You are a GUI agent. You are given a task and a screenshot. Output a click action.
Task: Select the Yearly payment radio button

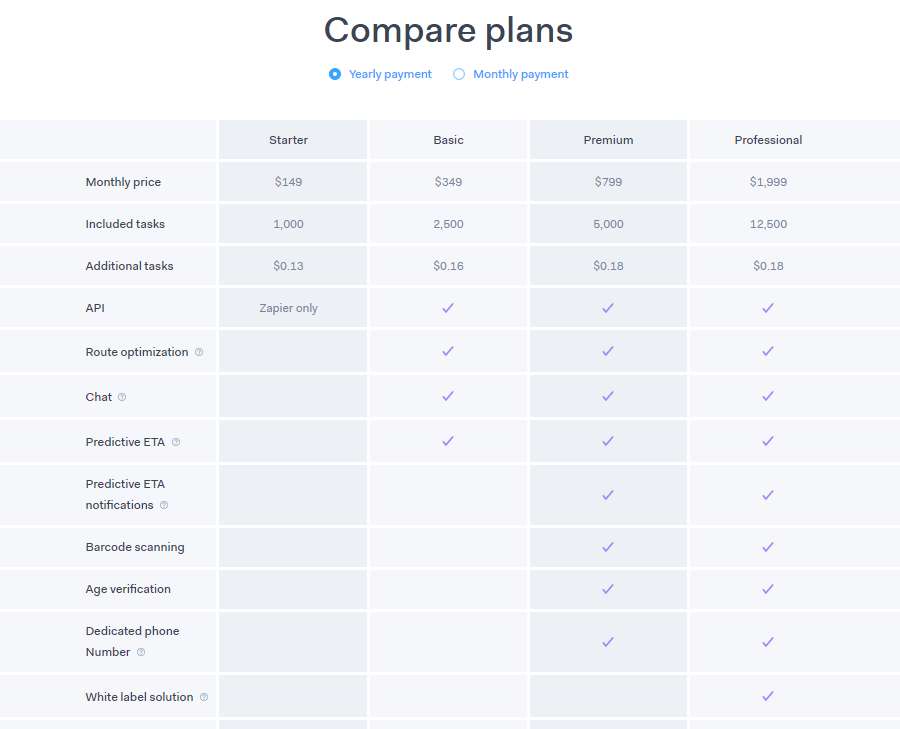click(x=335, y=74)
